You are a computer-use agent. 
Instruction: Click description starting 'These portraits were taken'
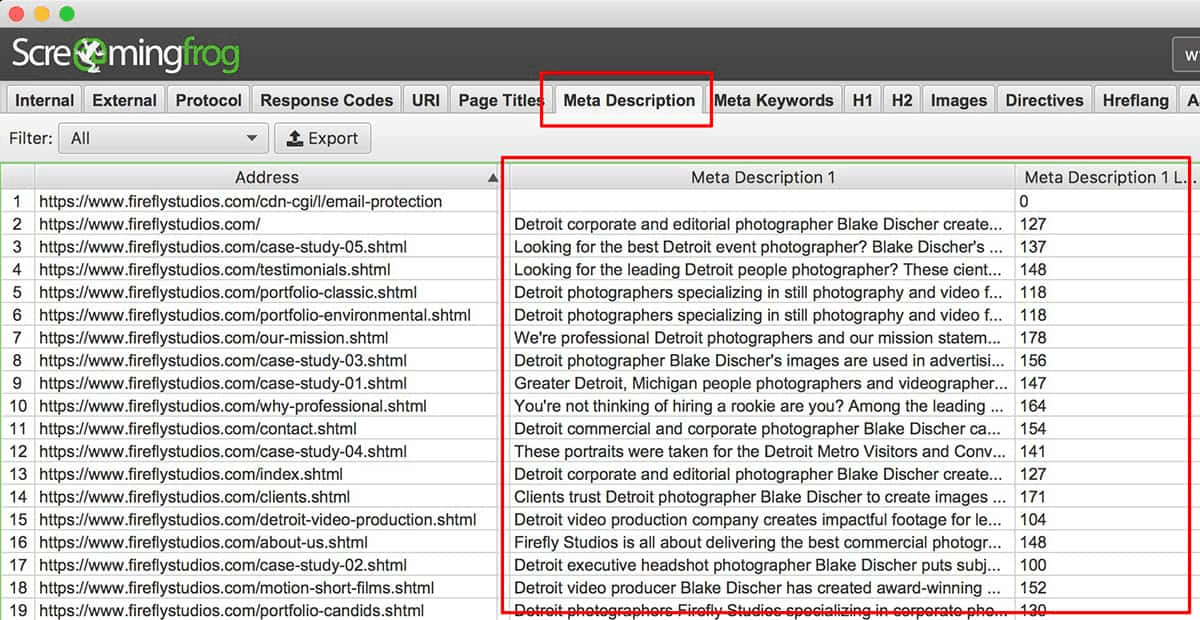tap(758, 451)
